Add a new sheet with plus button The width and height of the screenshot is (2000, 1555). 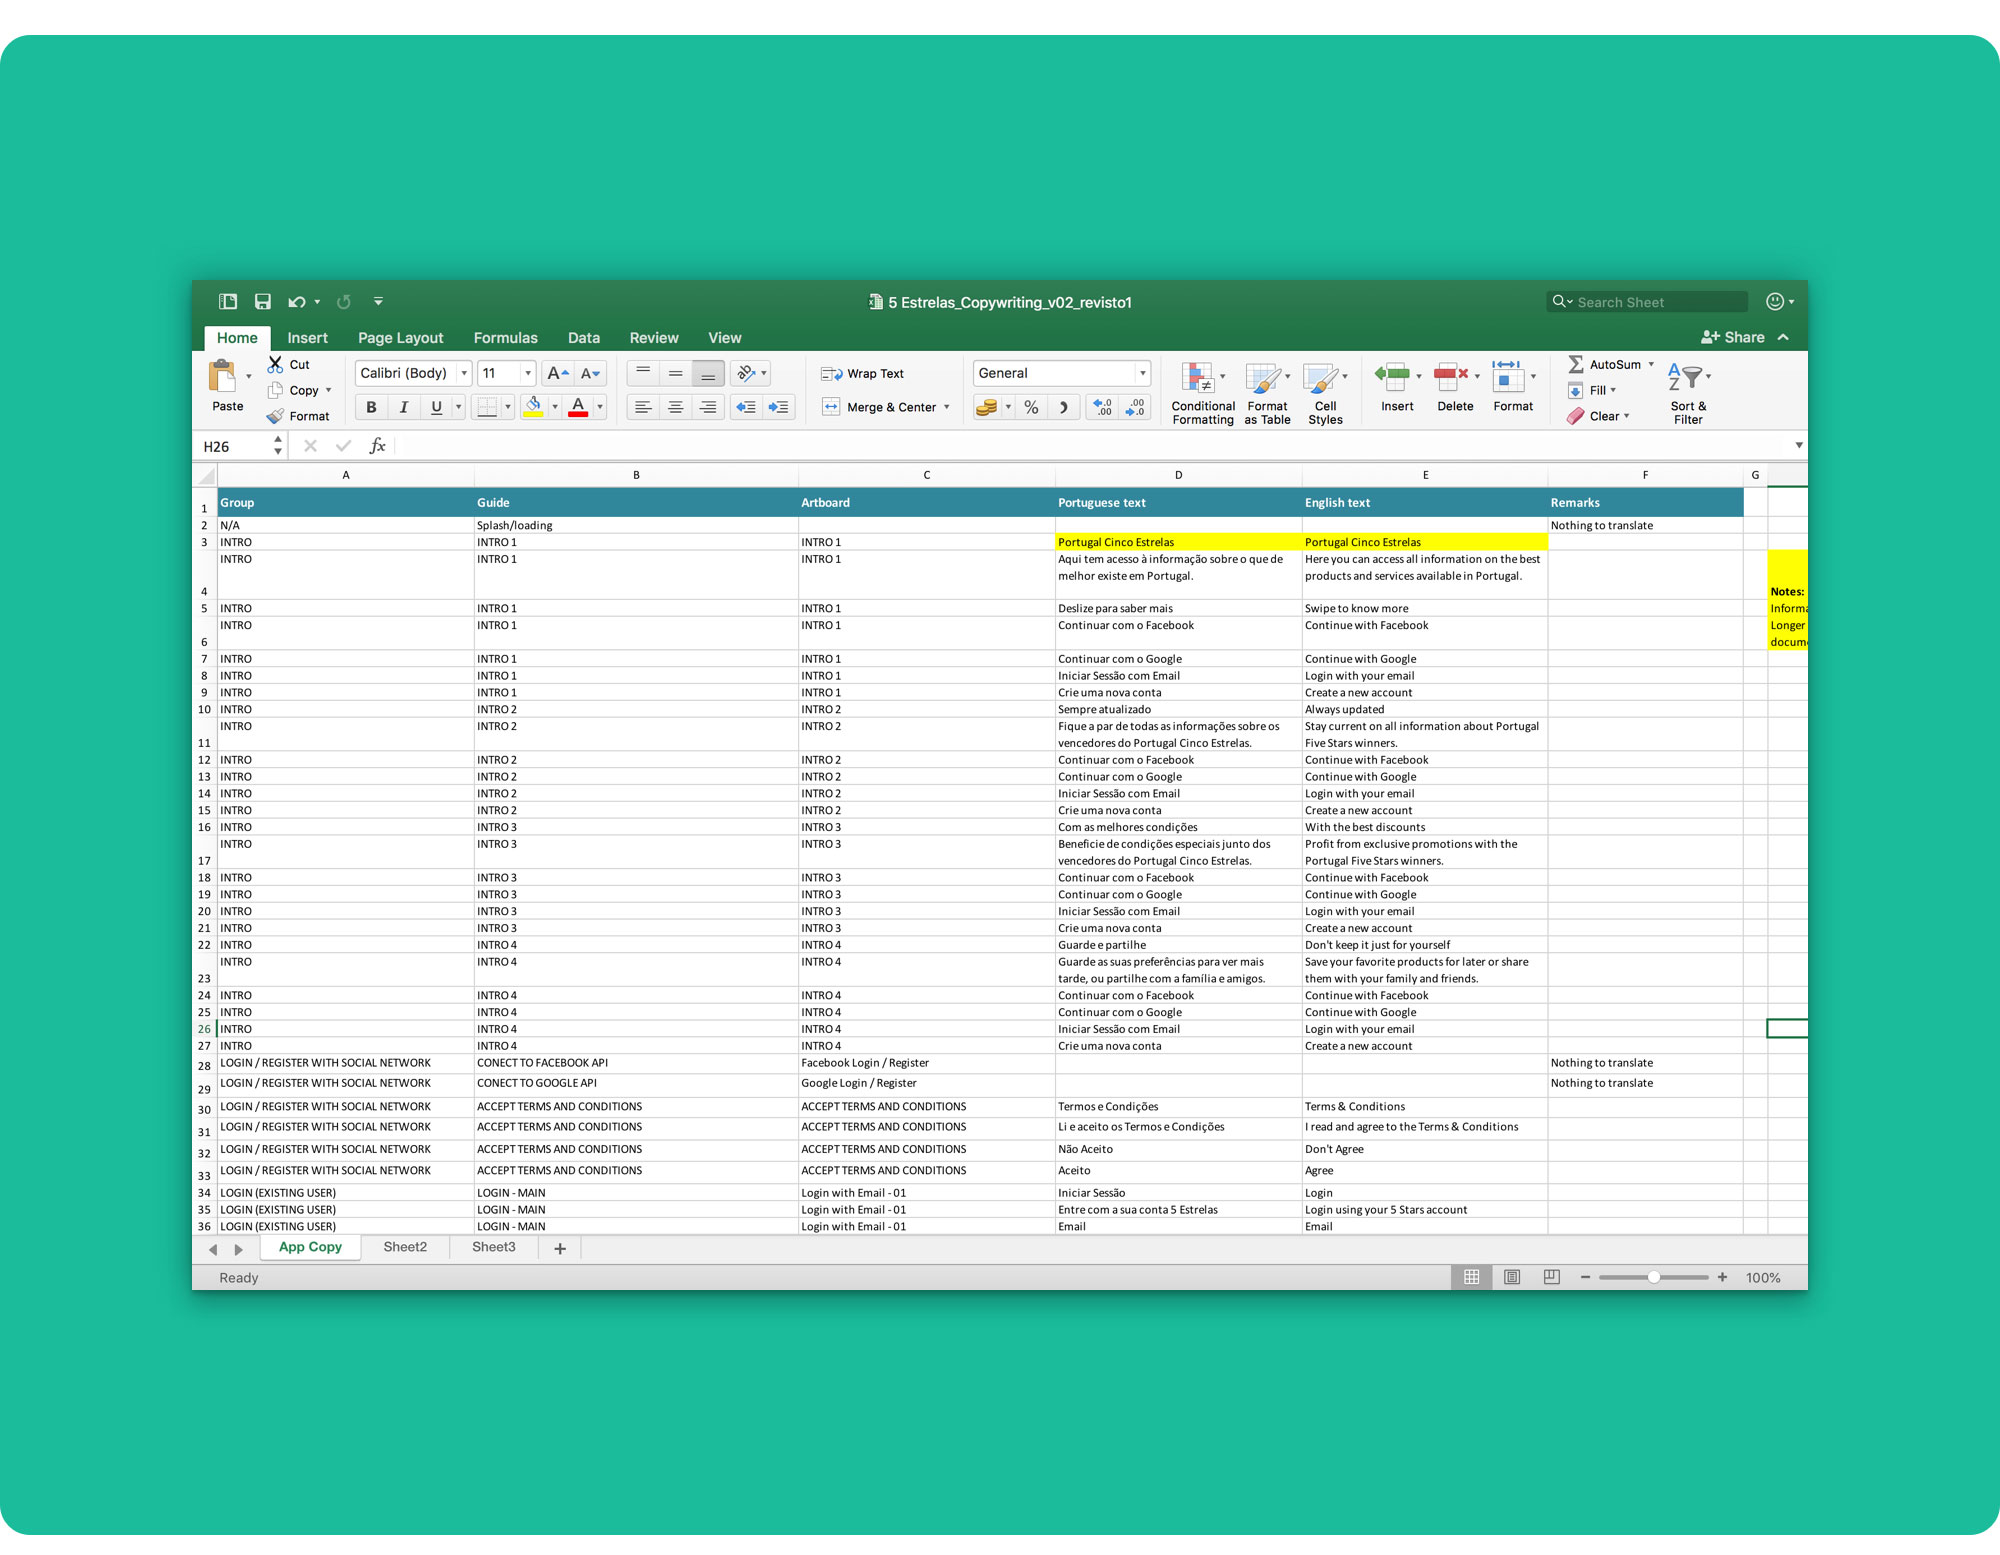560,1248
